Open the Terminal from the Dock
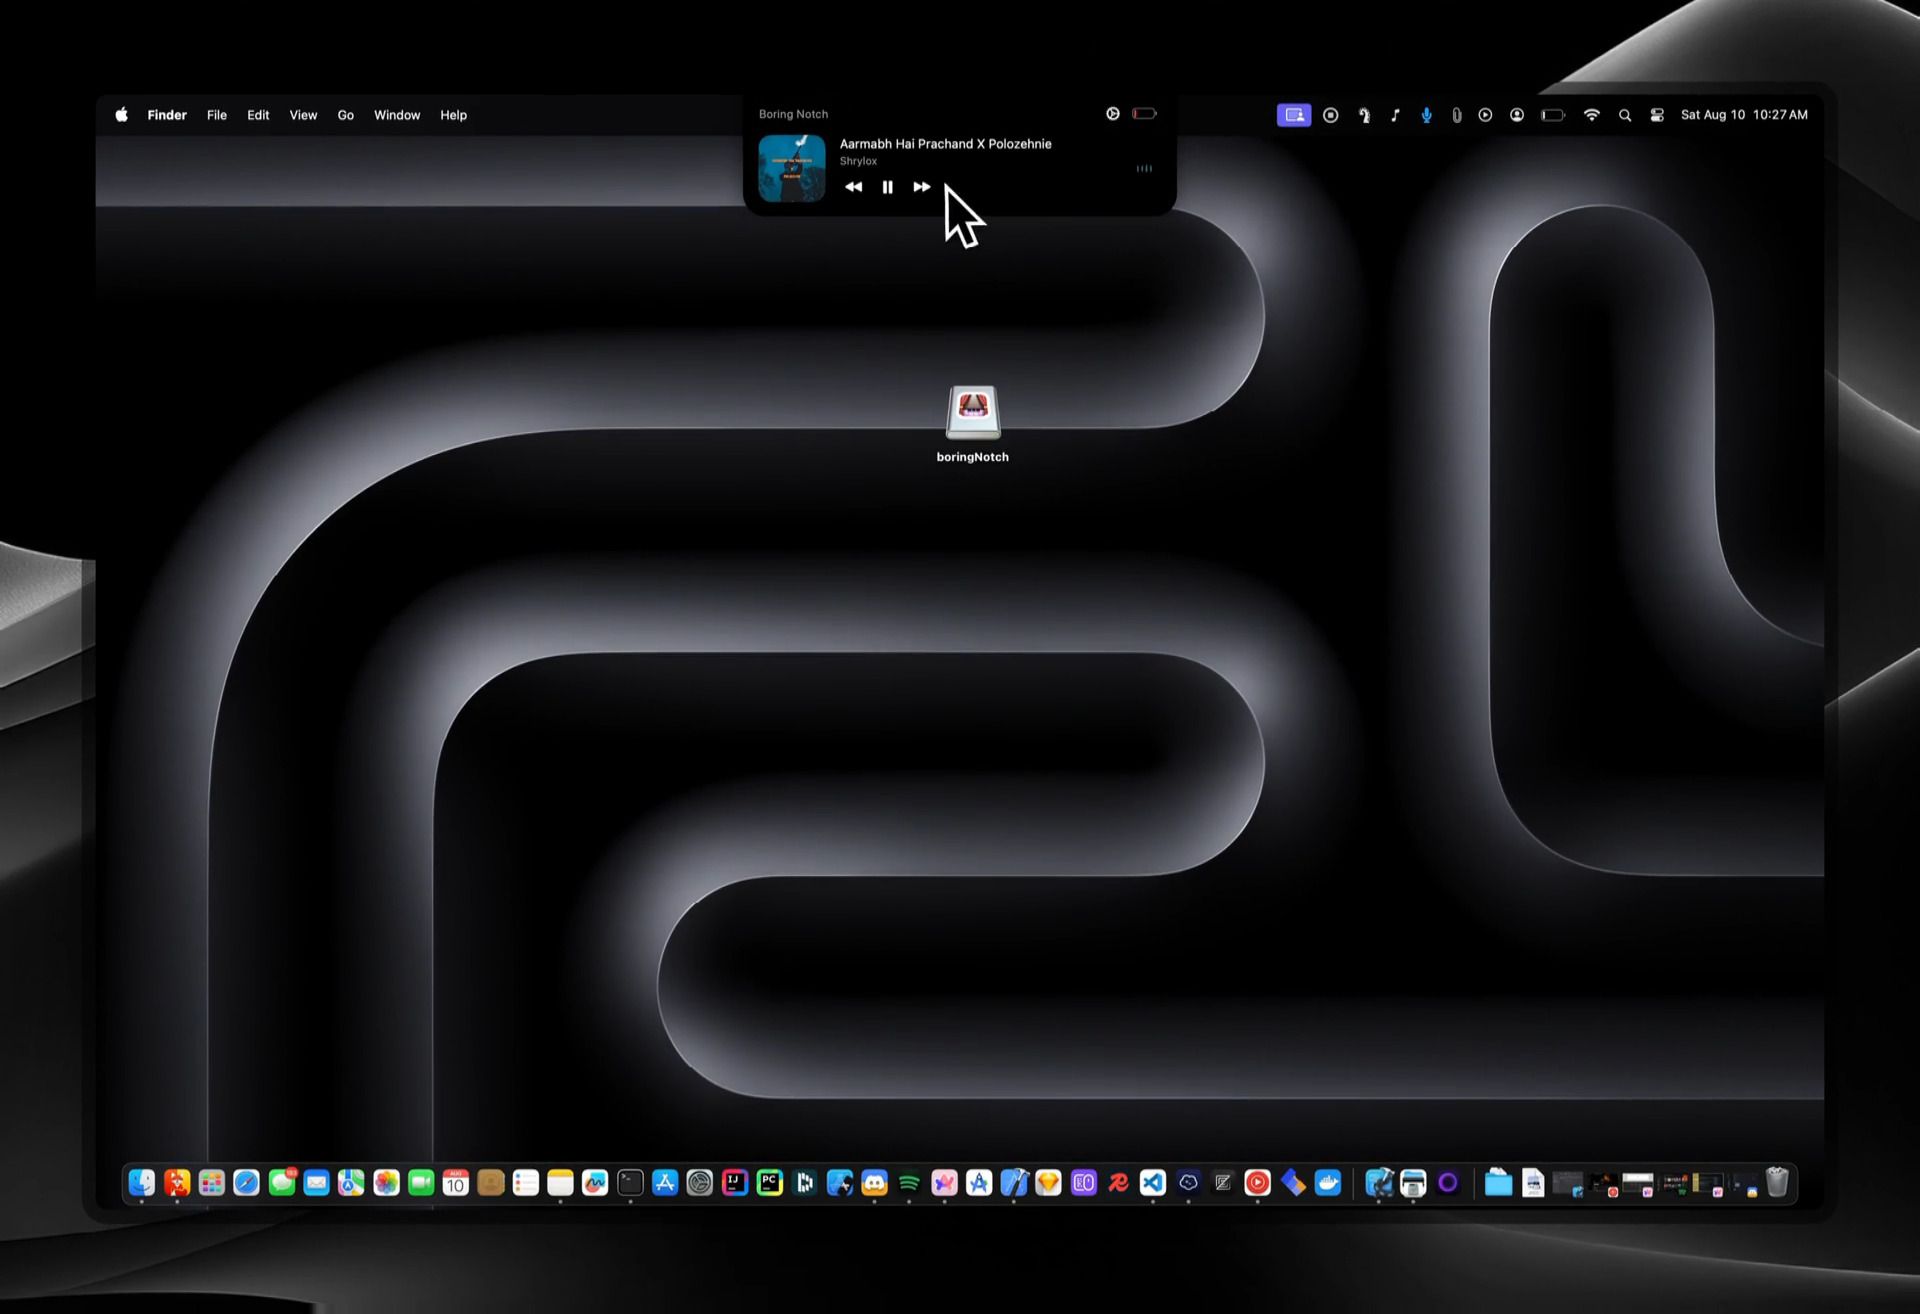1920x1314 pixels. pos(630,1183)
